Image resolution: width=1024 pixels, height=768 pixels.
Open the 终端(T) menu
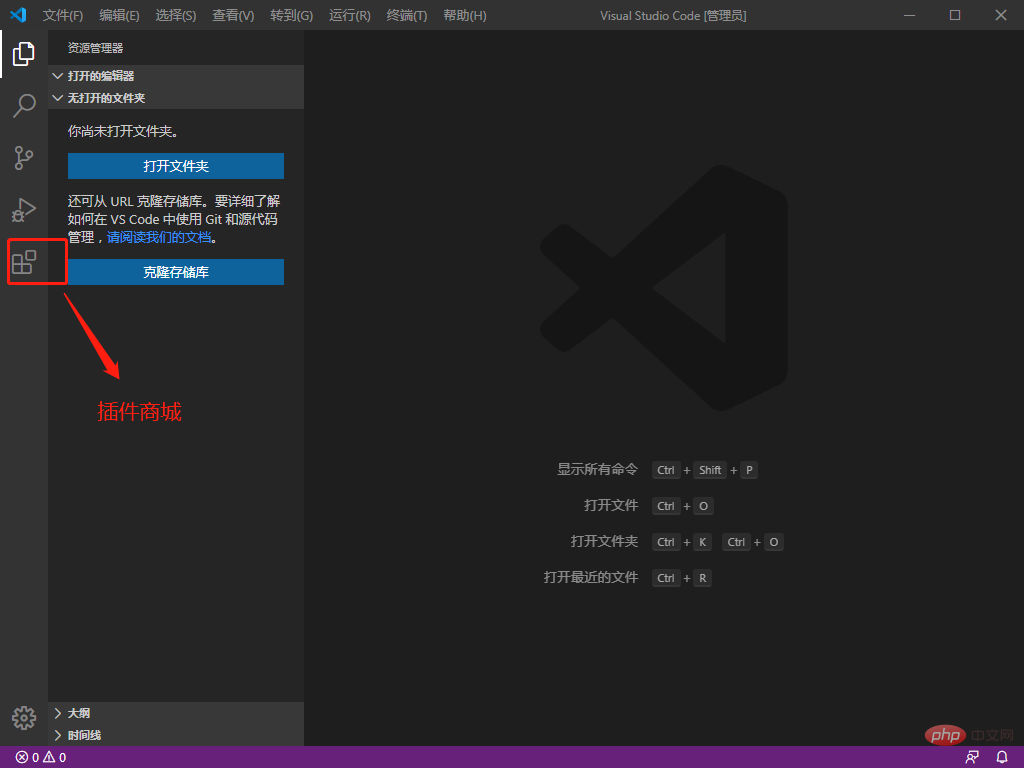click(406, 15)
